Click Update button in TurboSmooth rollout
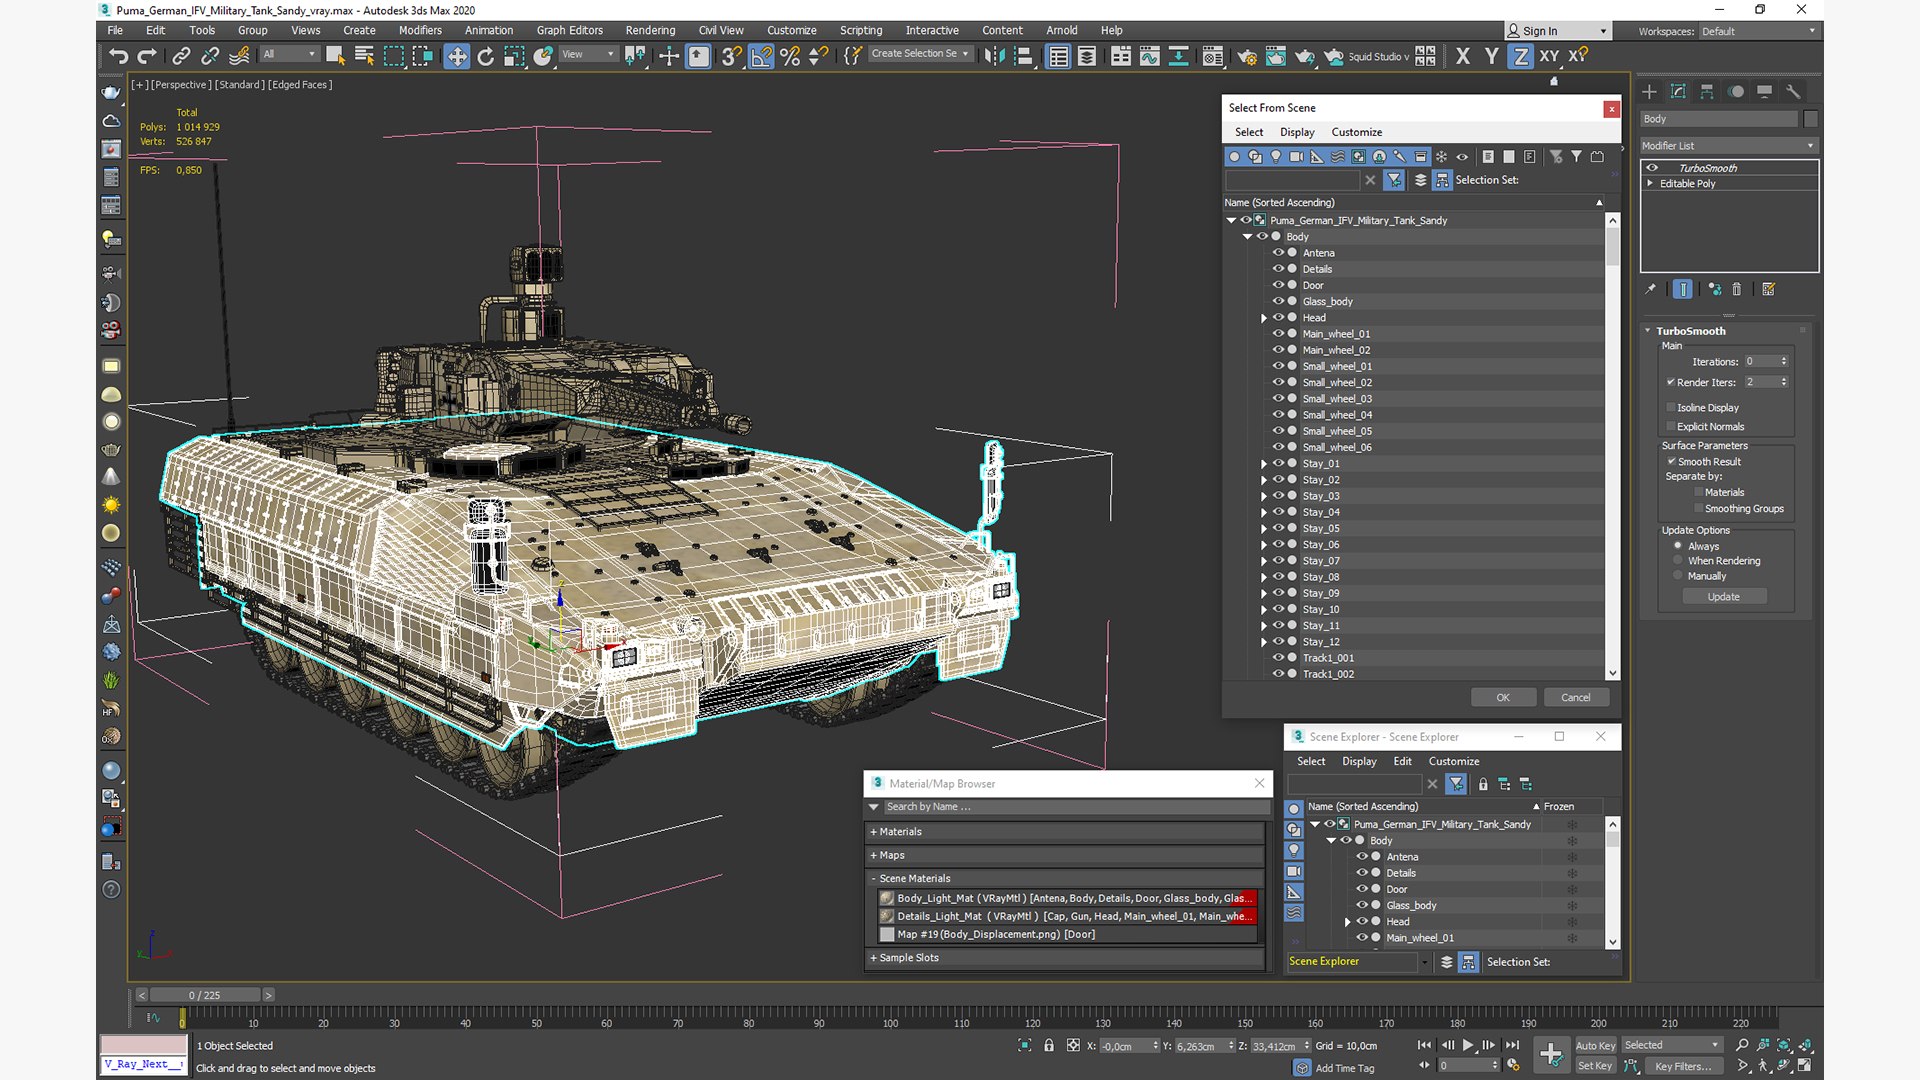The height and width of the screenshot is (1080, 1920). click(1723, 597)
